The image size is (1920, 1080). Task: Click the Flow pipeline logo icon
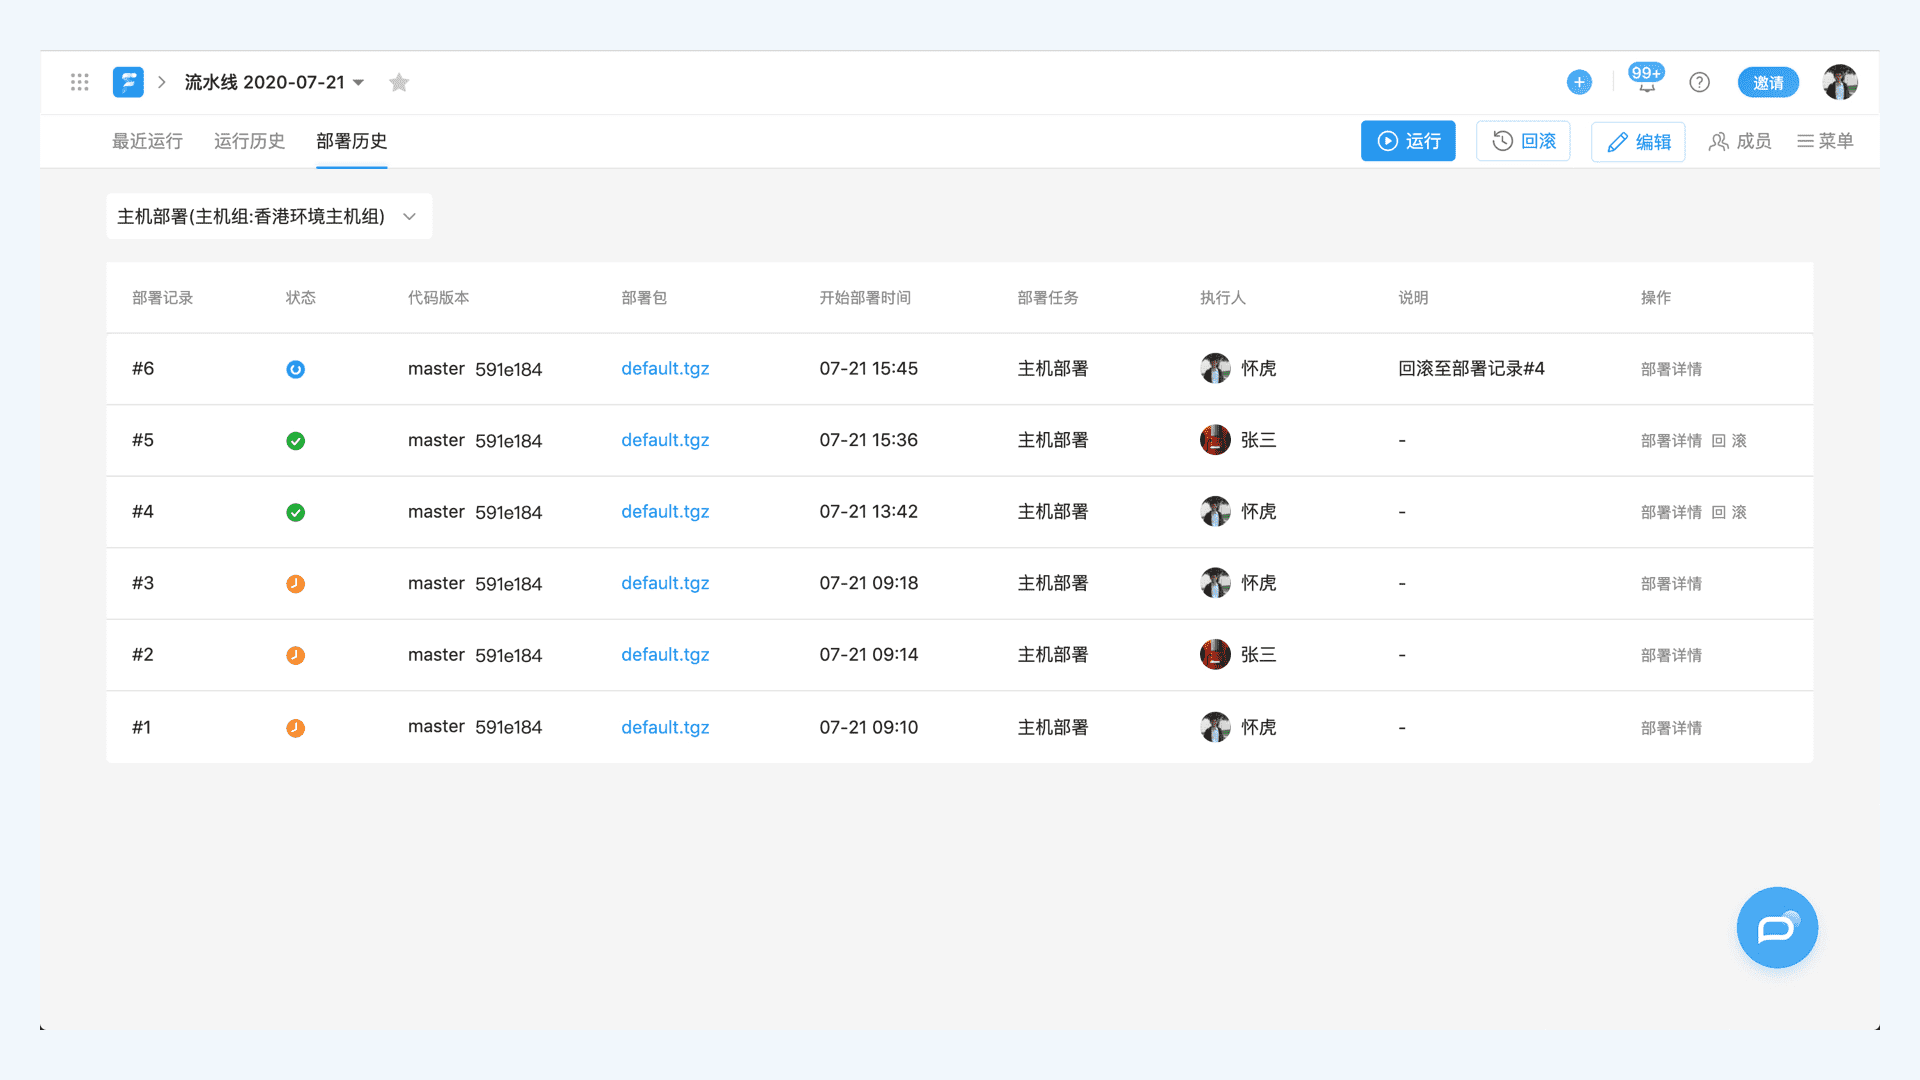[x=128, y=82]
